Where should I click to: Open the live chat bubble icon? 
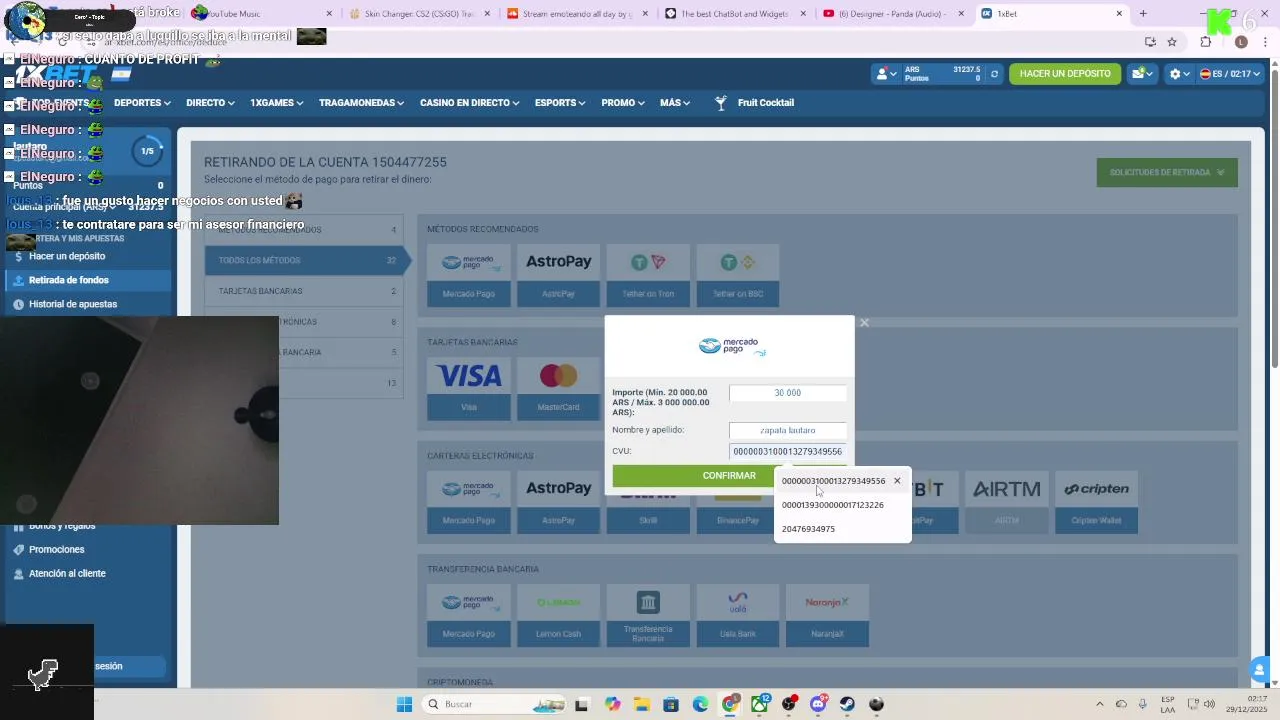click(1260, 670)
